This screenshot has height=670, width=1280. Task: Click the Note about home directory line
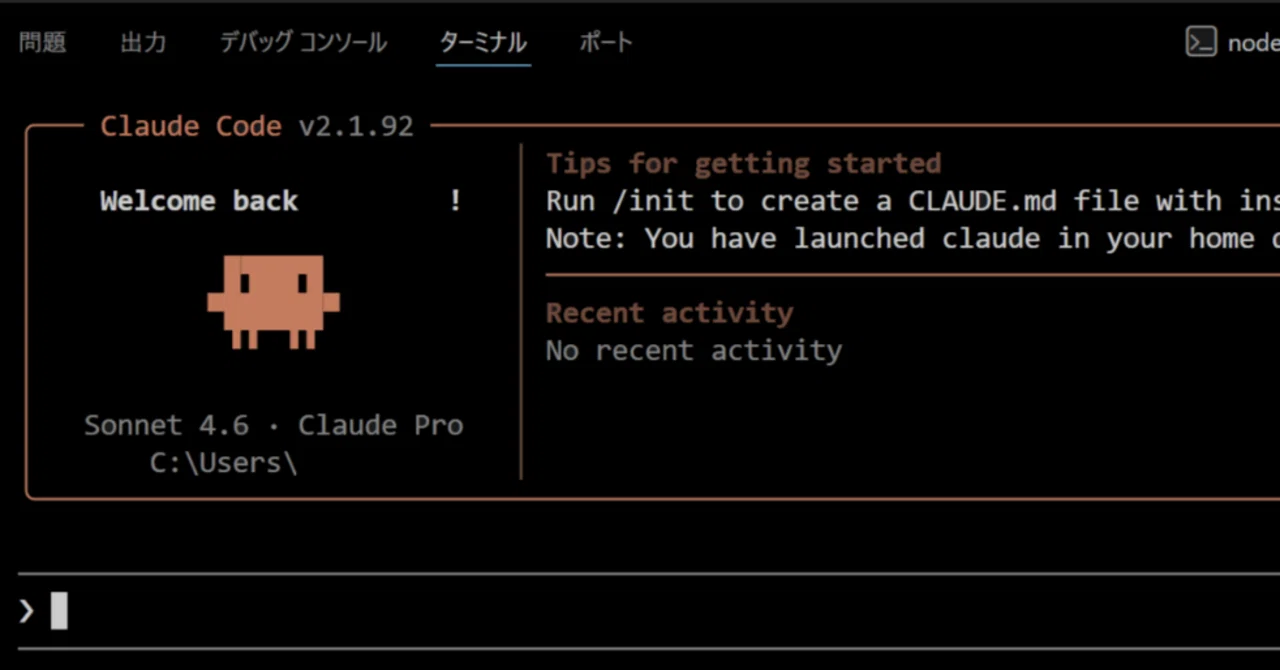913,239
